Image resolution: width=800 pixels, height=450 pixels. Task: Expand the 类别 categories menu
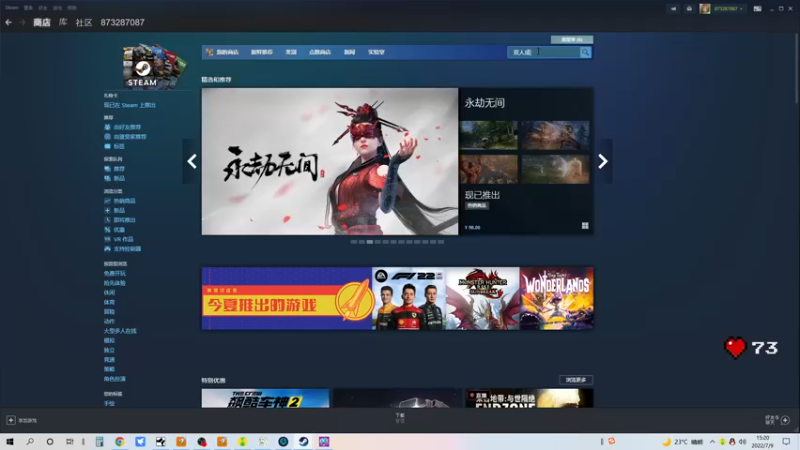click(291, 52)
